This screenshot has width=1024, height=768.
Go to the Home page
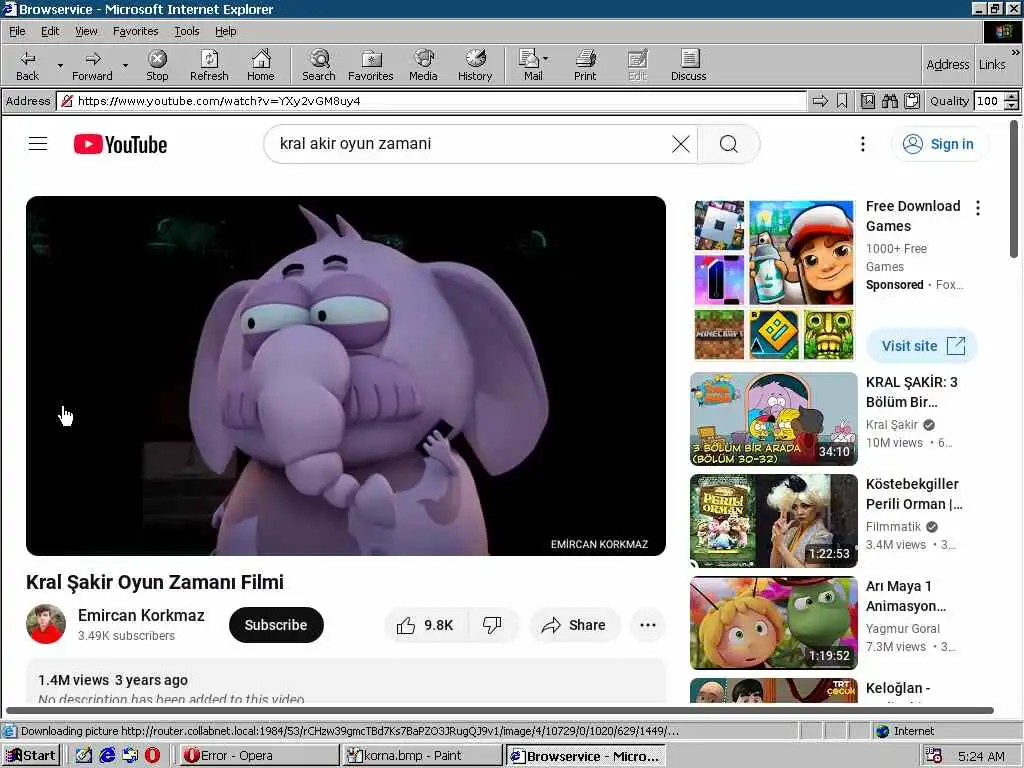tap(261, 65)
